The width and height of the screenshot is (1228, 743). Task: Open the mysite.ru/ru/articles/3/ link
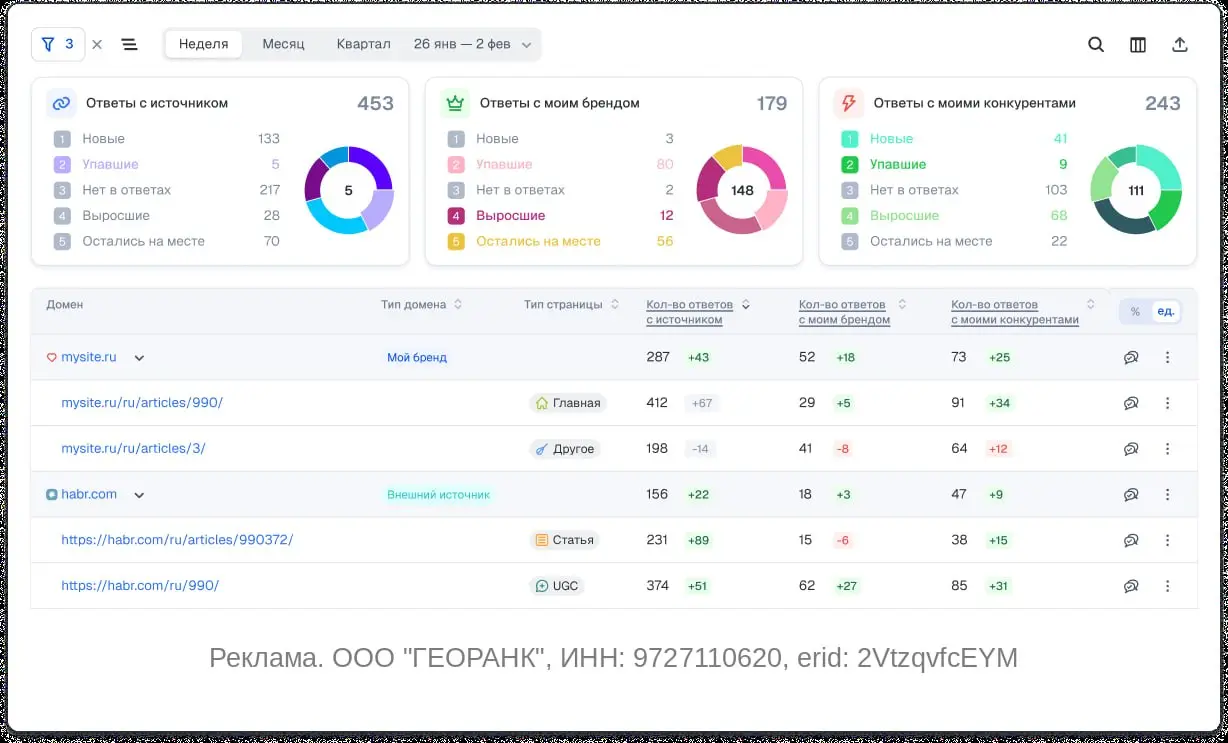133,449
